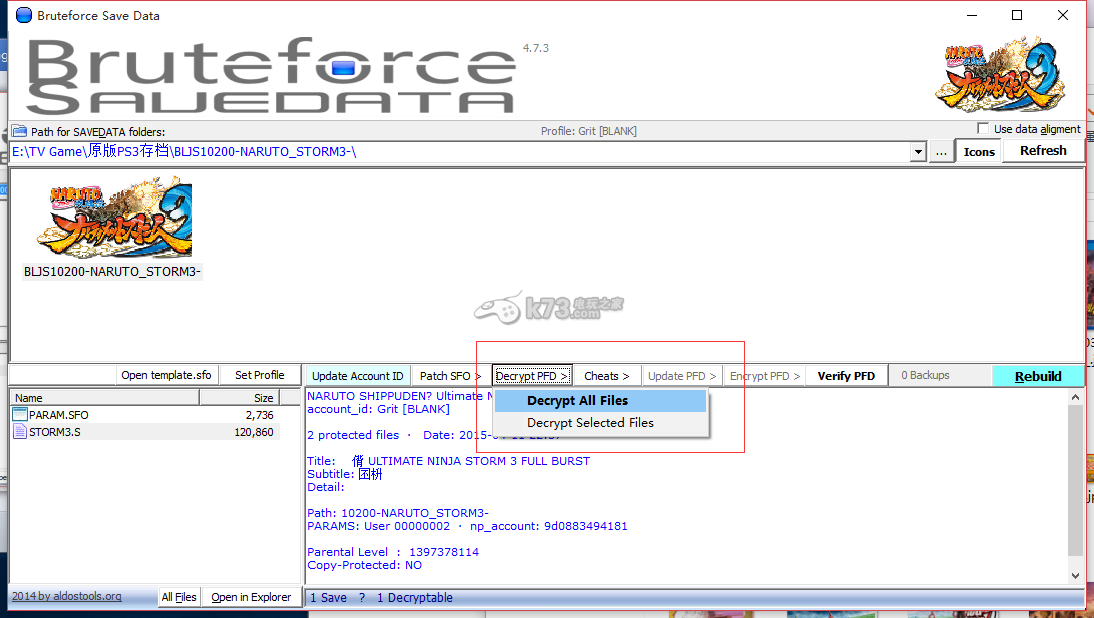The image size is (1094, 618).
Task: Toggle the All Files filter button
Action: coord(179,597)
